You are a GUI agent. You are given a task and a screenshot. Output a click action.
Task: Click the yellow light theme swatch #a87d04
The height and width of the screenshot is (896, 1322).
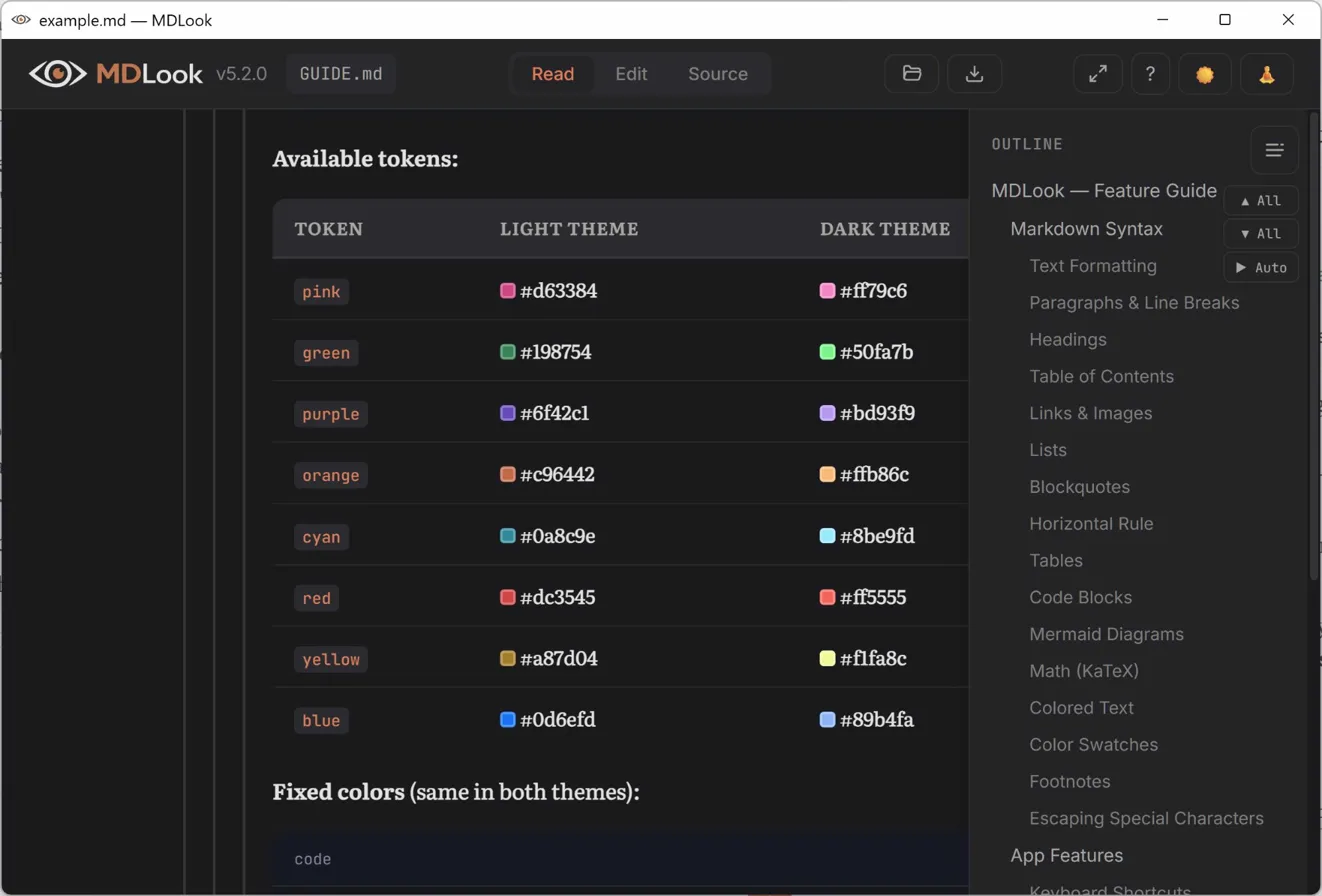click(508, 659)
